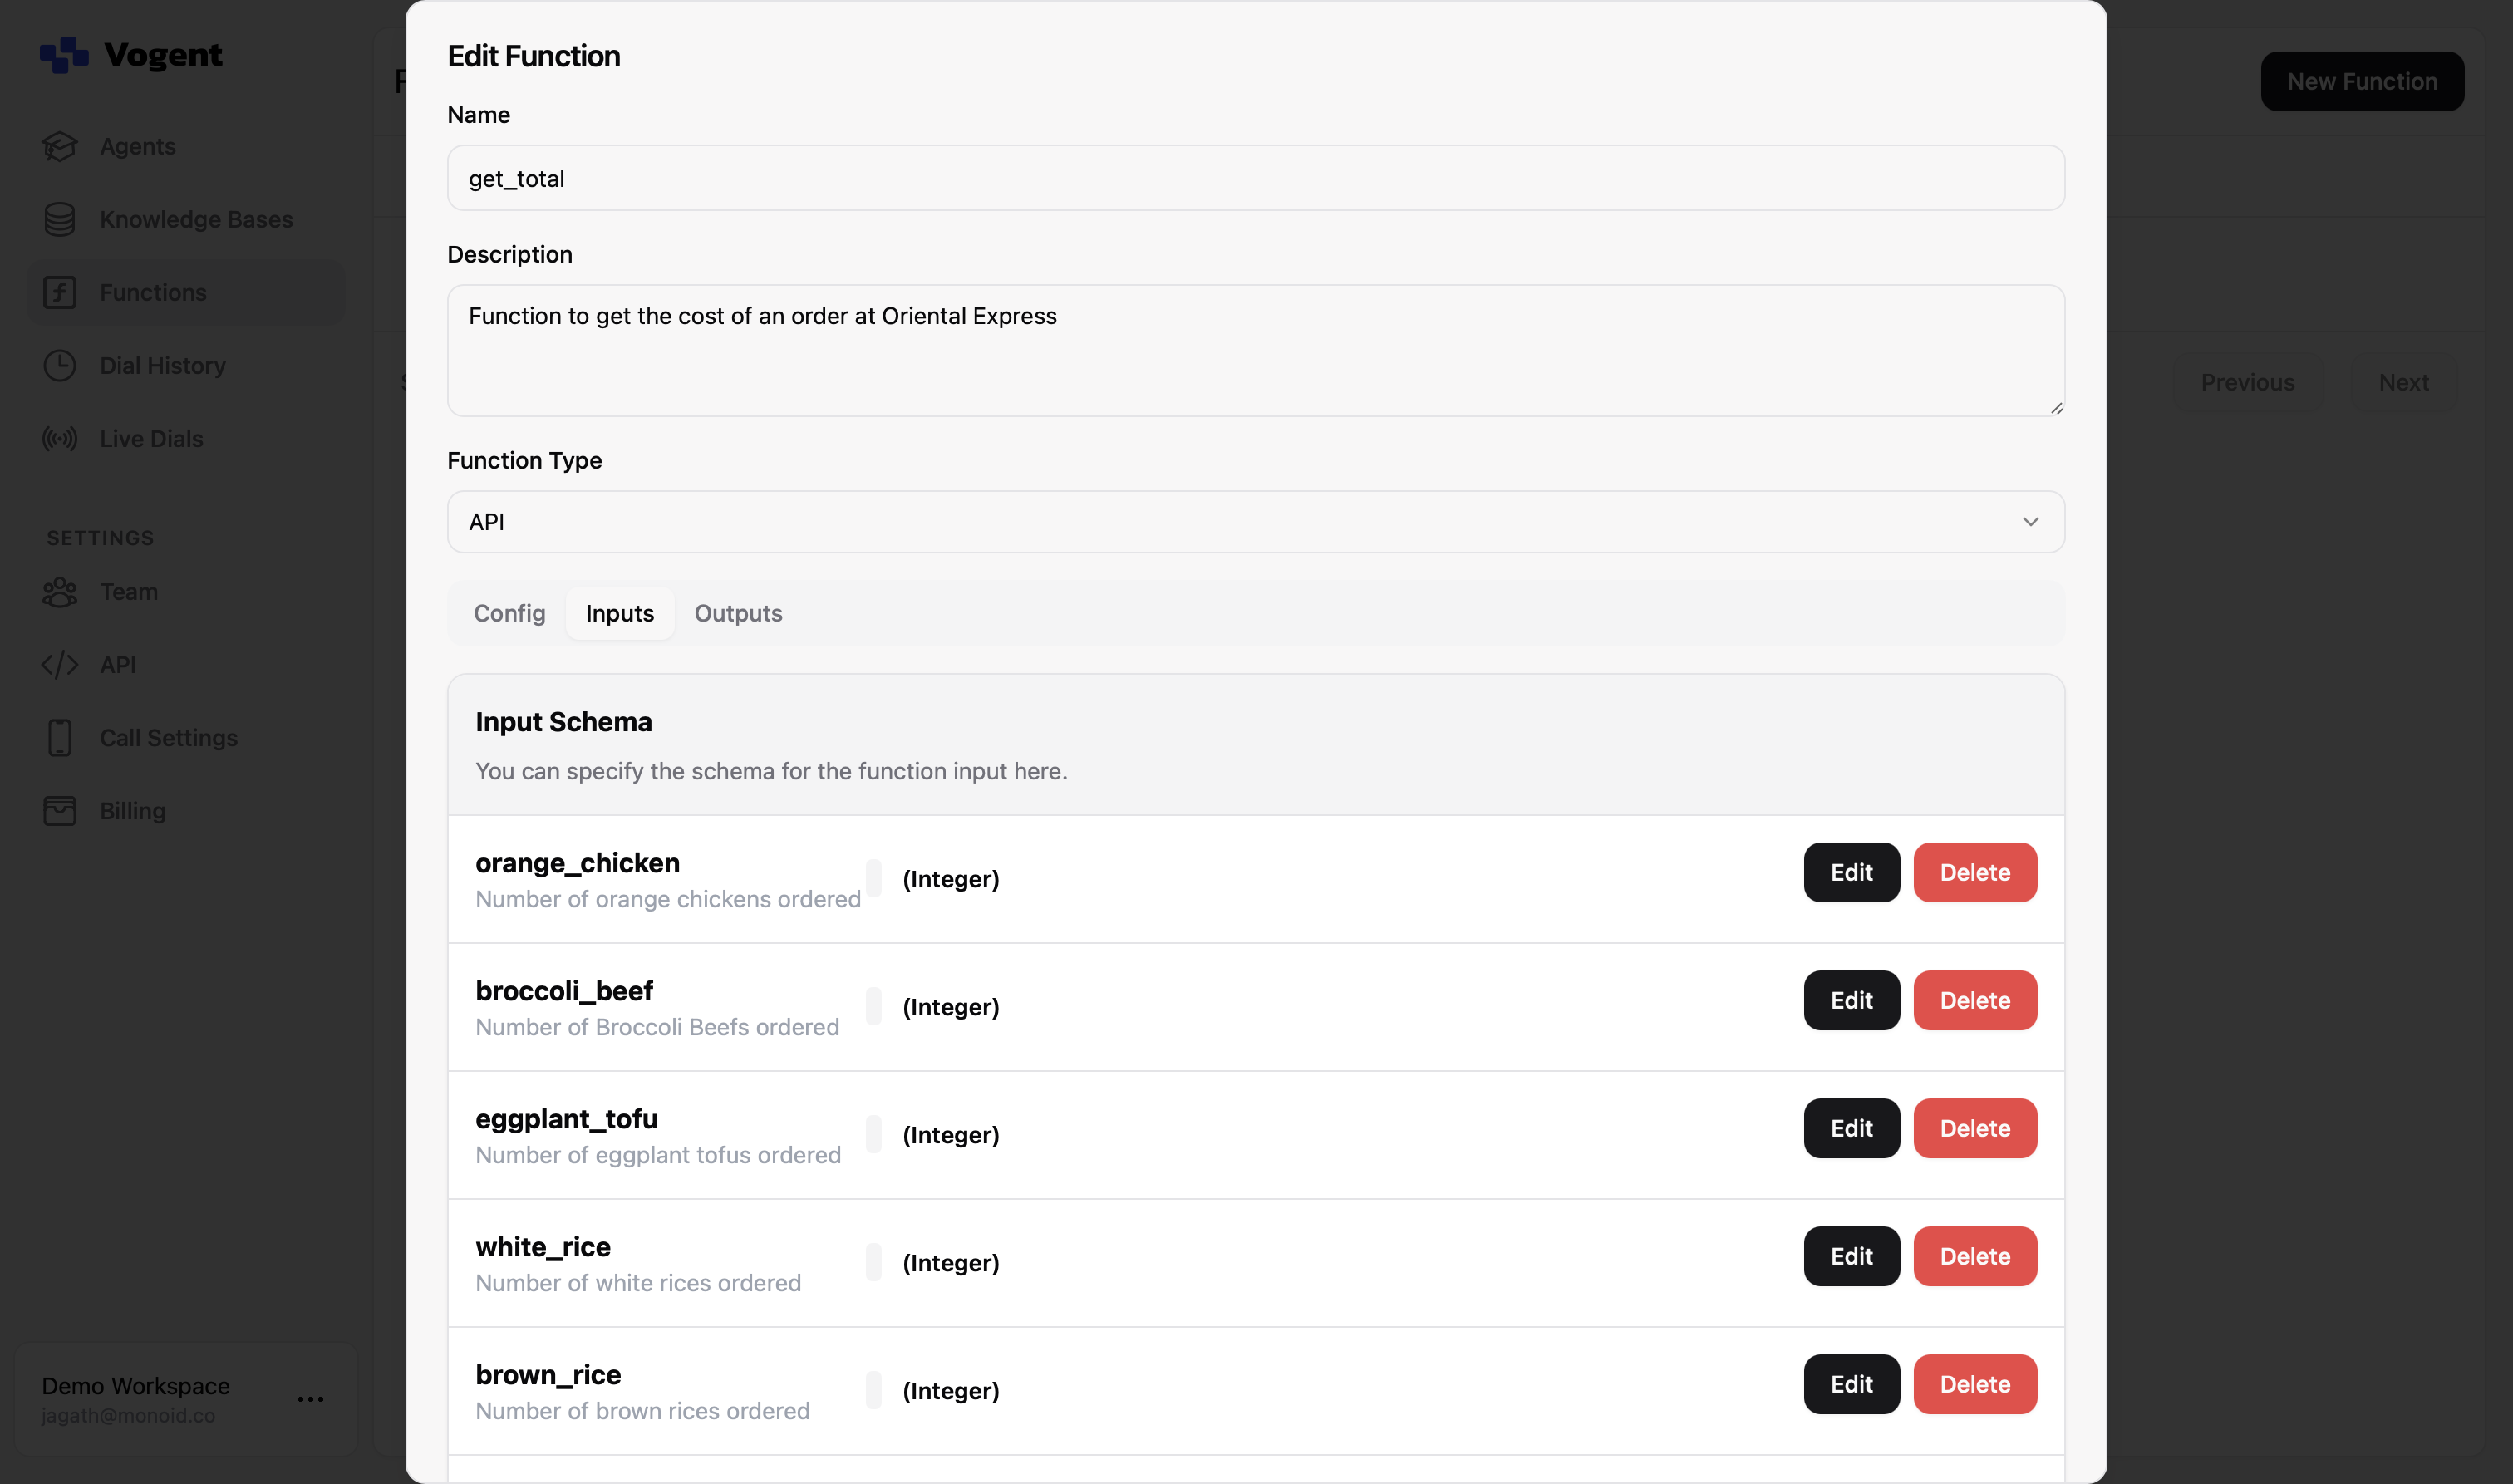Image resolution: width=2513 pixels, height=1484 pixels.
Task: Open workspace options three-dots menu
Action: 311,1399
